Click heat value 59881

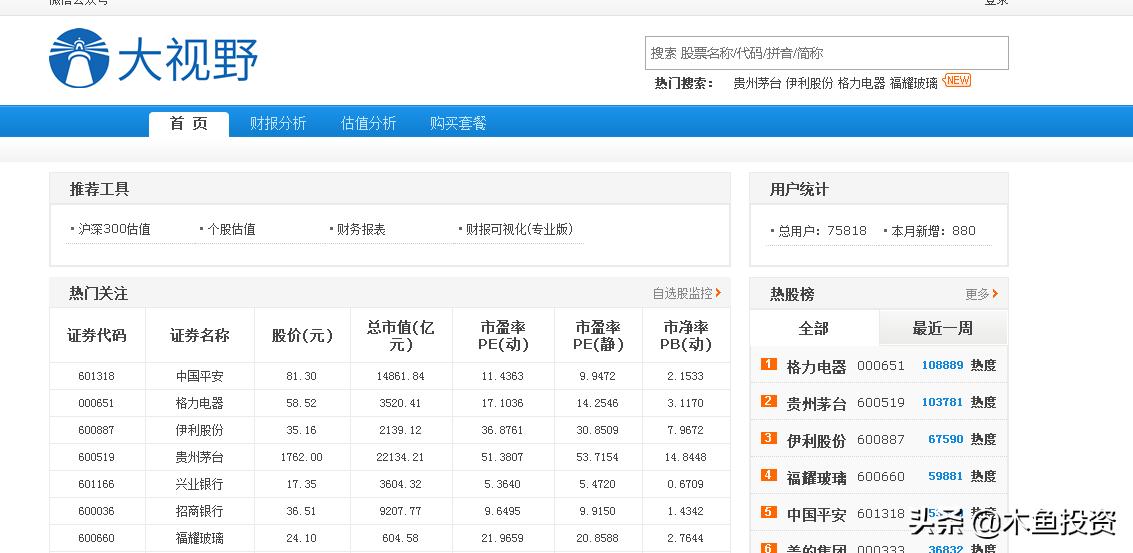click(x=946, y=476)
